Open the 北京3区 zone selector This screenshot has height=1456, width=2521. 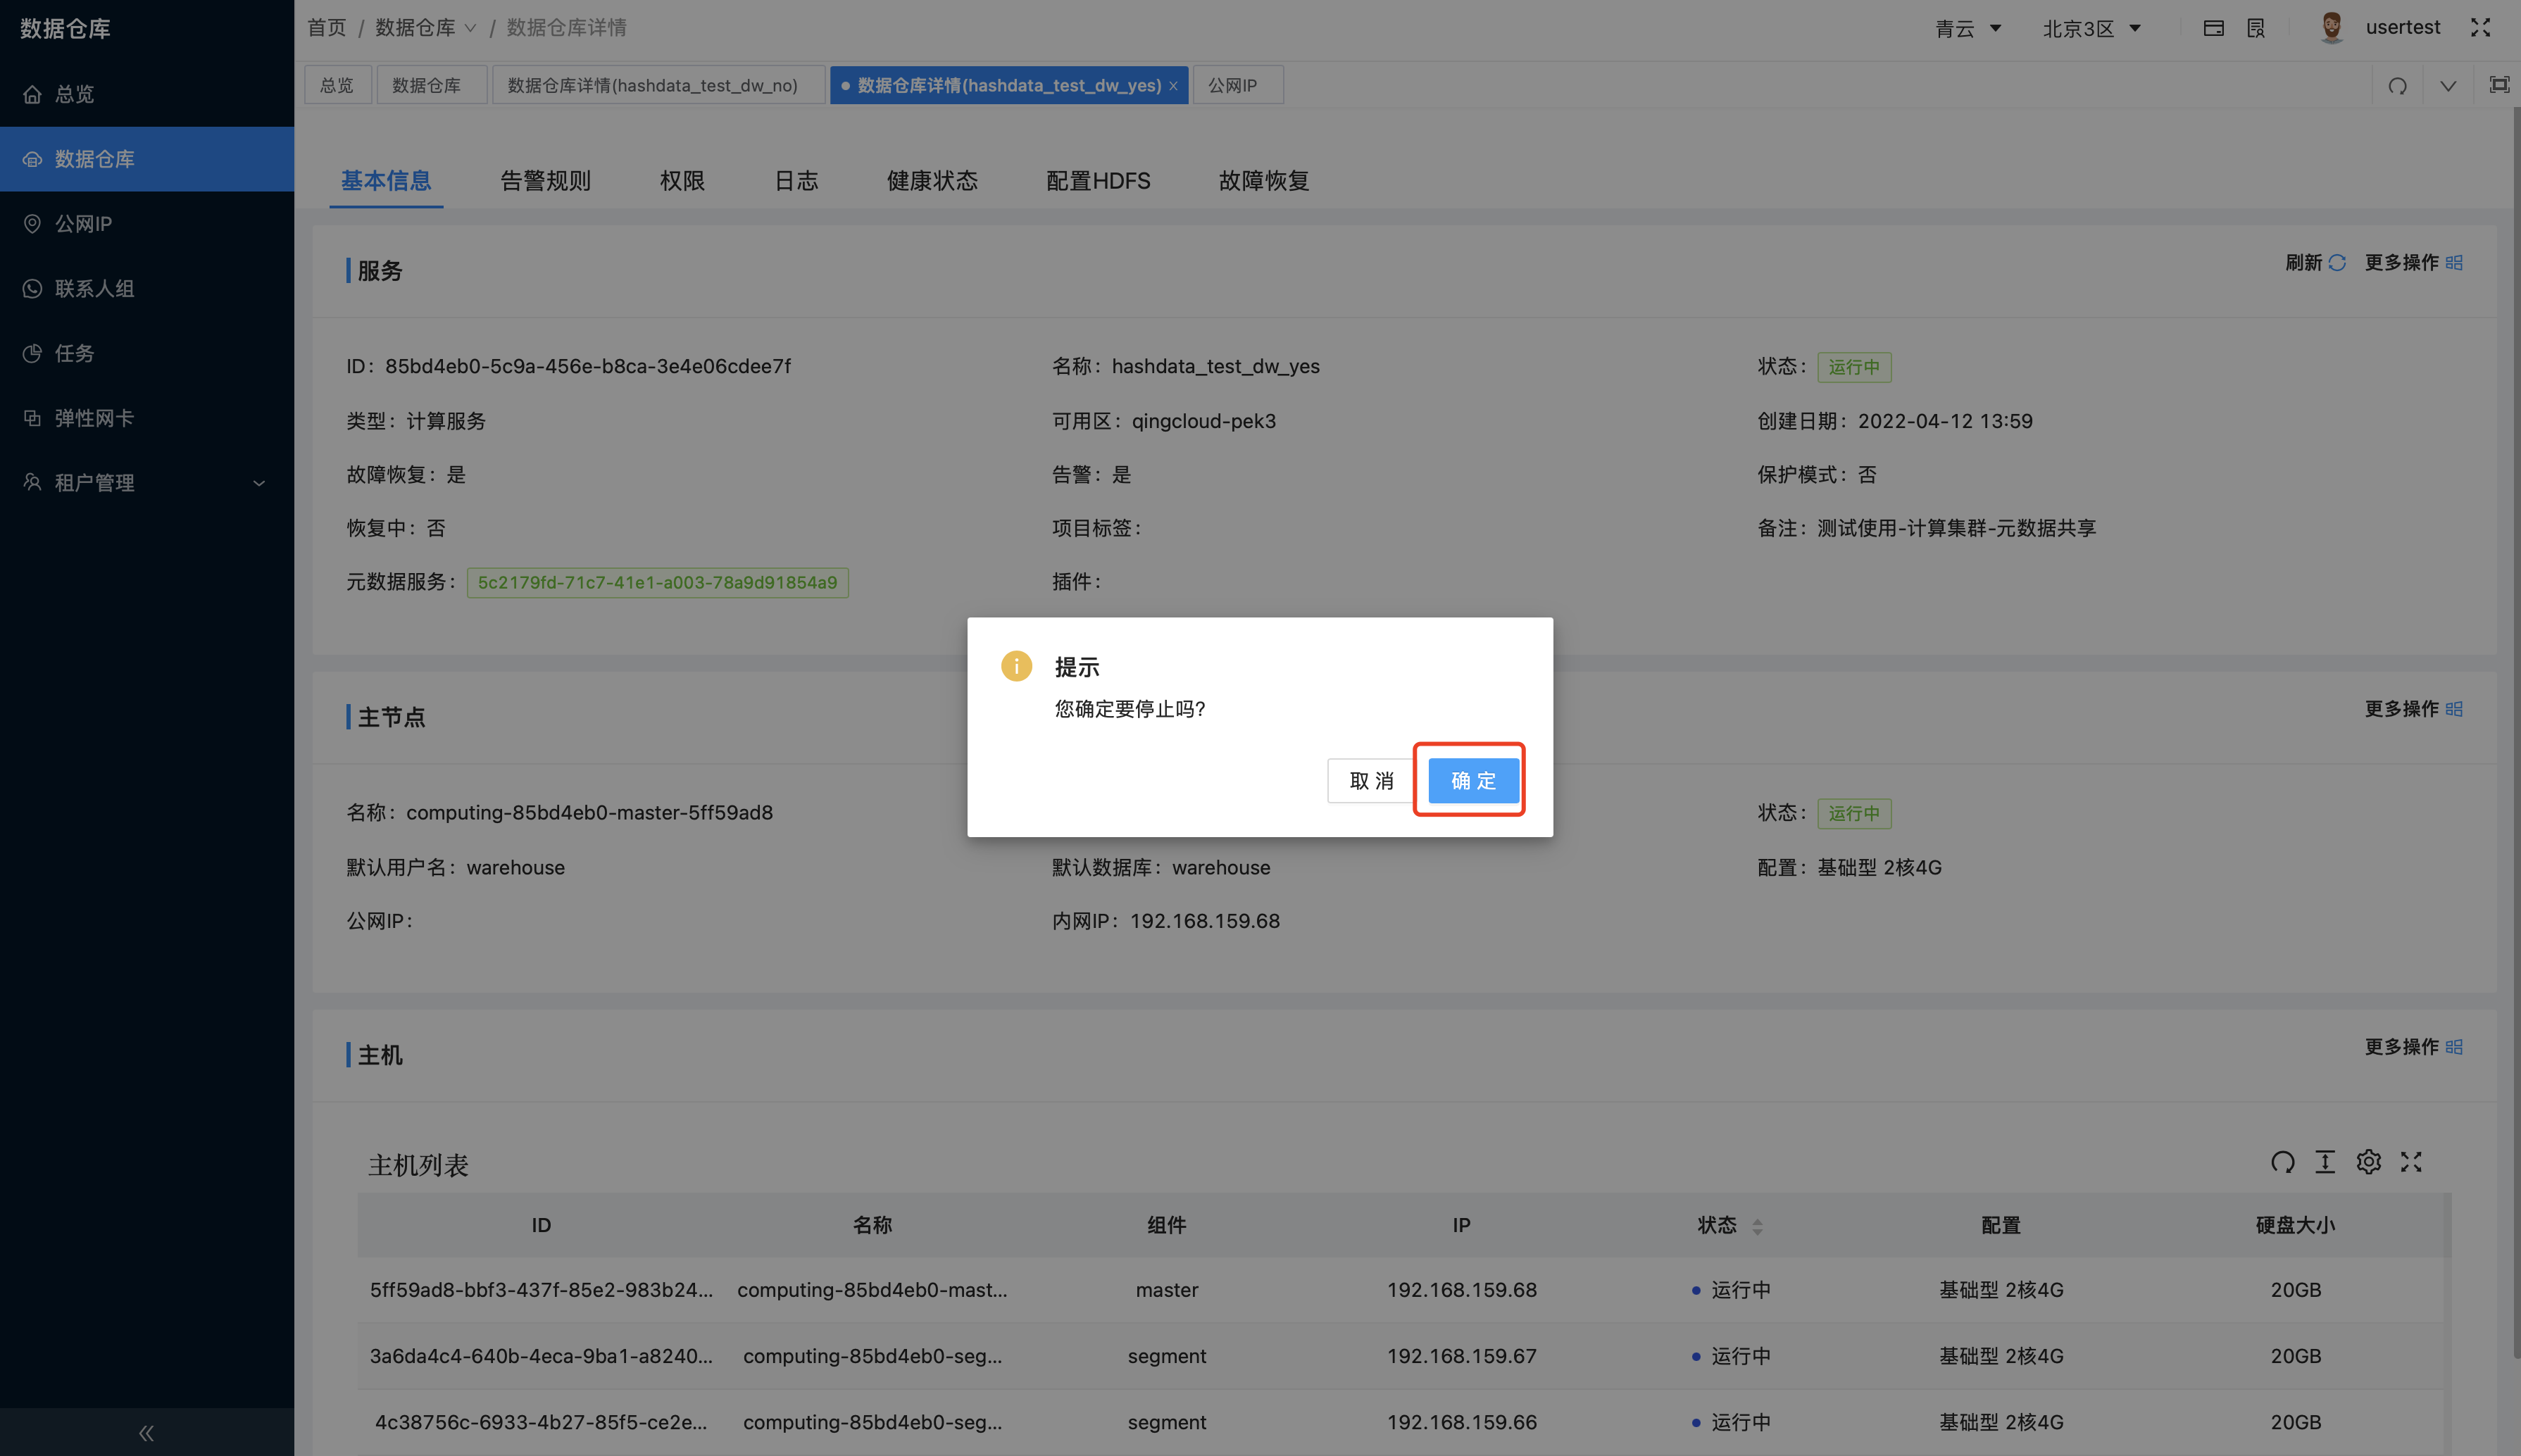[2090, 27]
